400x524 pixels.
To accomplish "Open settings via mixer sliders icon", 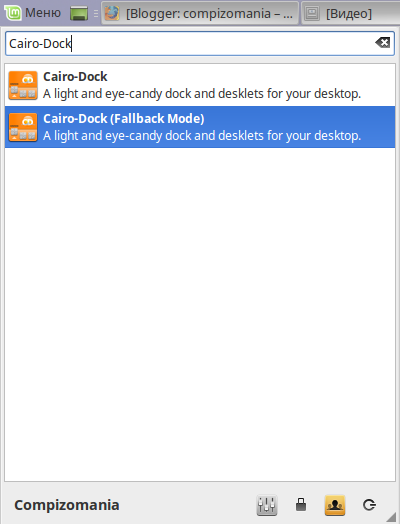I will [x=267, y=505].
